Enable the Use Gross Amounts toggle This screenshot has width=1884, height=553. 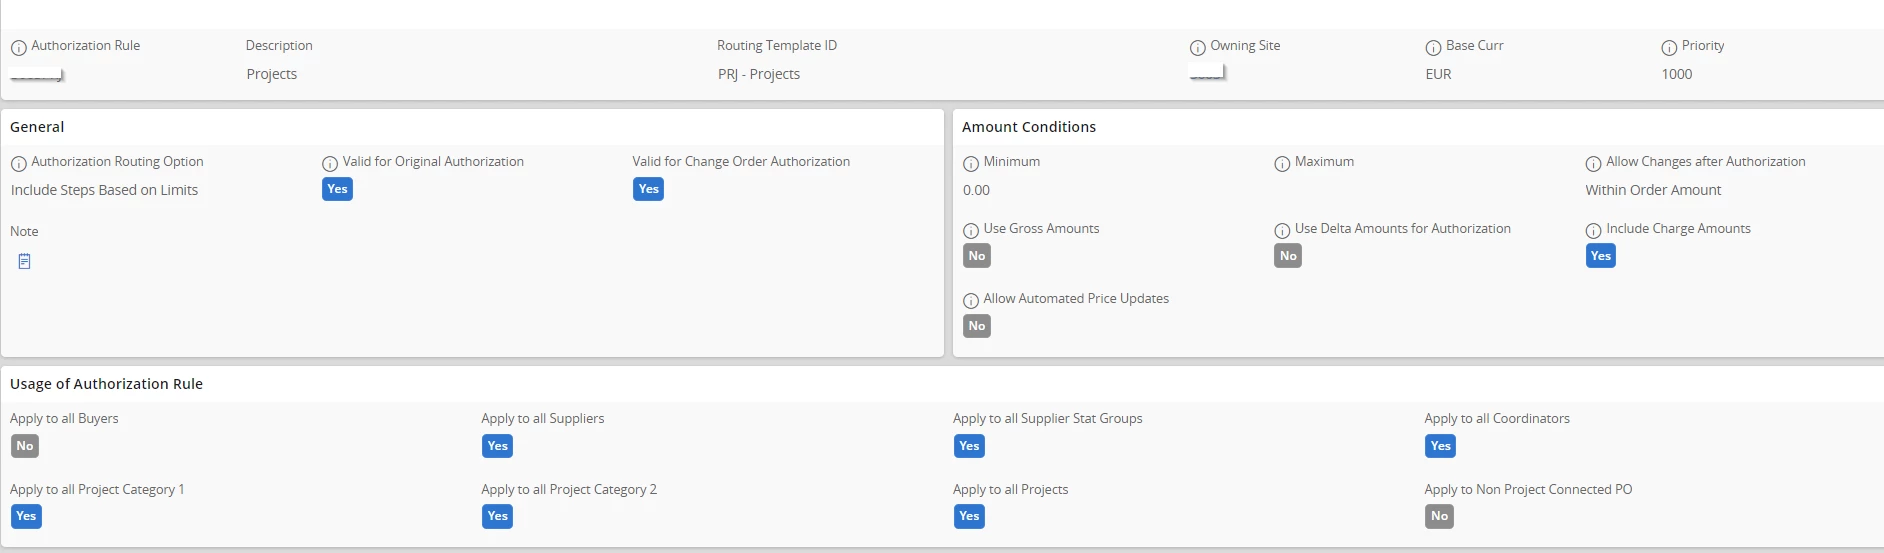[x=977, y=256]
